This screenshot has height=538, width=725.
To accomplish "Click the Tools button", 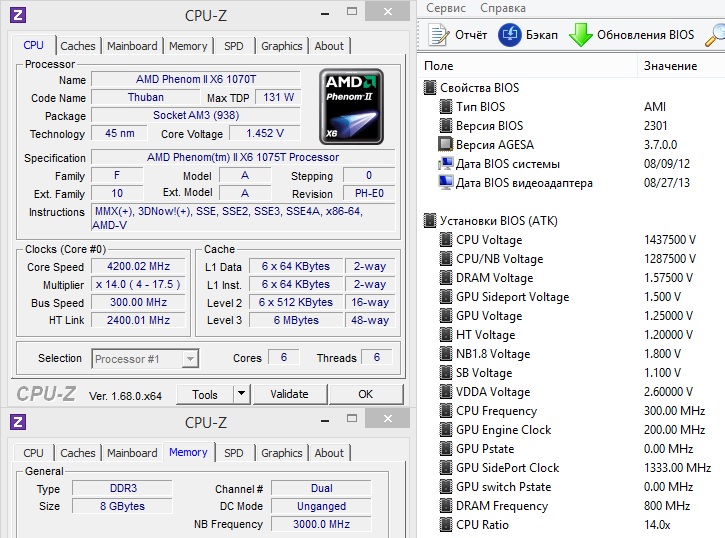I will click(205, 394).
